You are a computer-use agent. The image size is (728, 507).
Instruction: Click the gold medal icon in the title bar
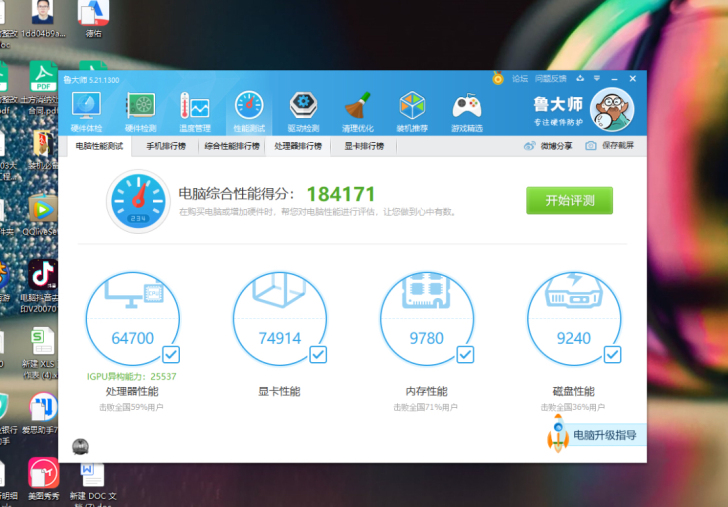(x=498, y=78)
